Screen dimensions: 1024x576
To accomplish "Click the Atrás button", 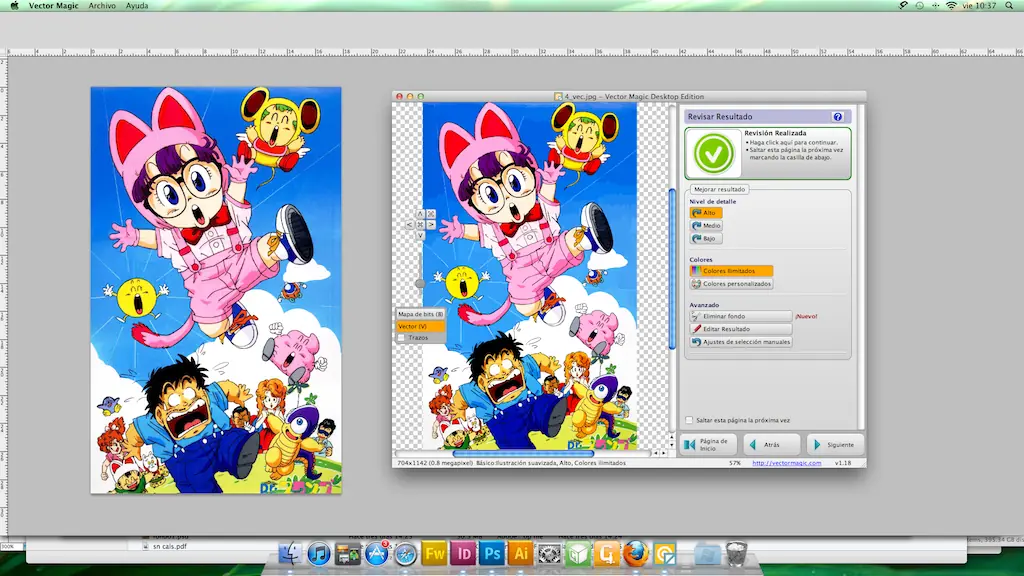I will (x=771, y=445).
